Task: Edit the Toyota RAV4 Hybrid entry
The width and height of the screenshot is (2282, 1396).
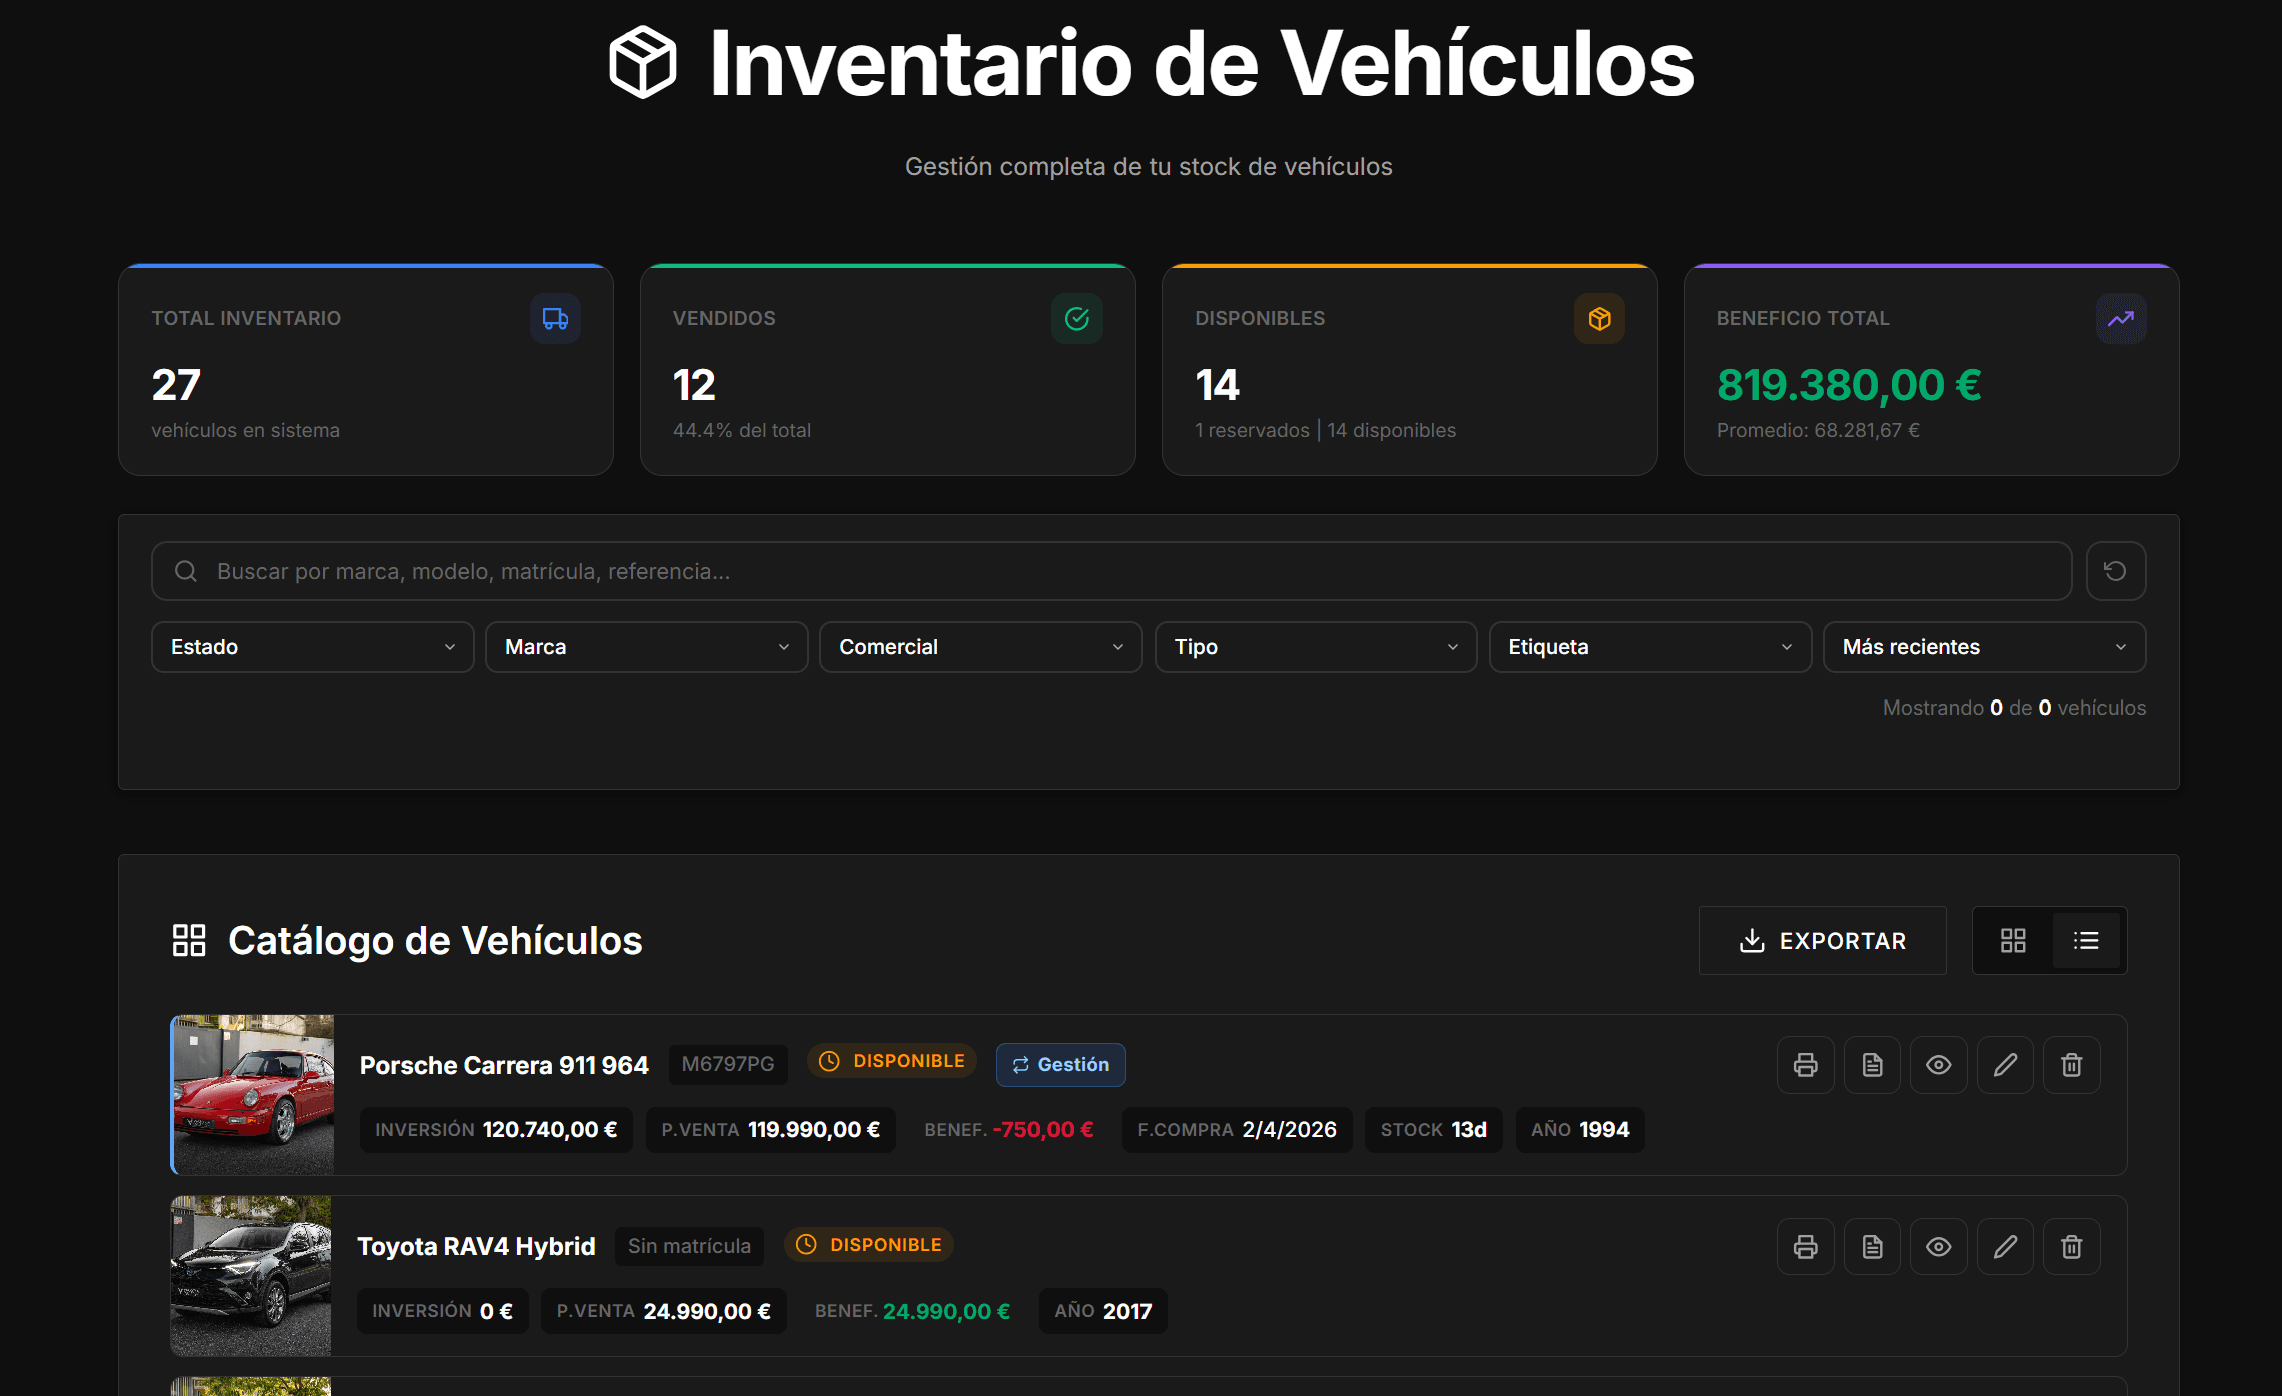Action: click(2005, 1247)
